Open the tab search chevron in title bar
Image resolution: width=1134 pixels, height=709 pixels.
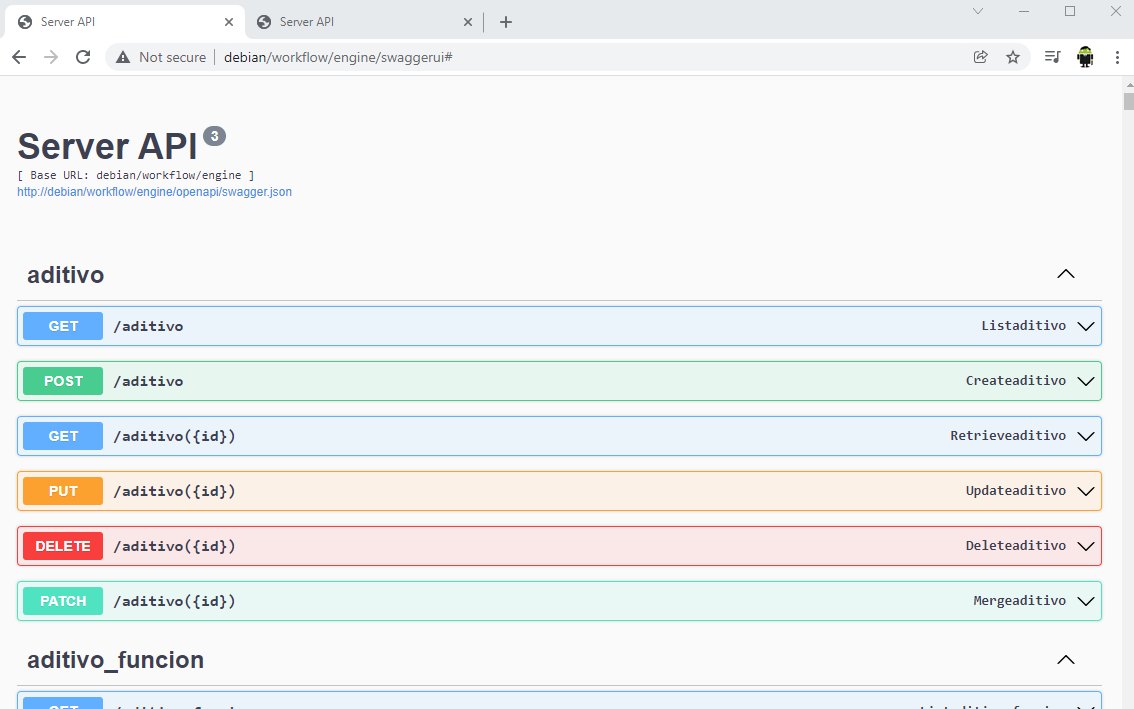pyautogui.click(x=978, y=11)
